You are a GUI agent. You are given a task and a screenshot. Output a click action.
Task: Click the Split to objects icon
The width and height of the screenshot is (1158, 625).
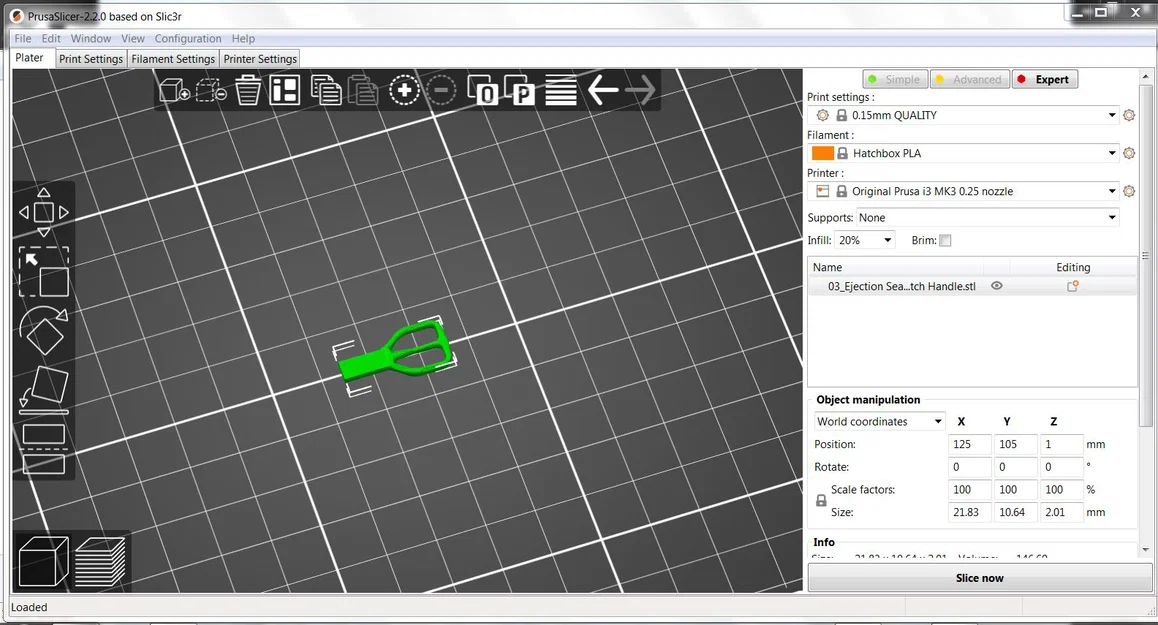pos(483,91)
